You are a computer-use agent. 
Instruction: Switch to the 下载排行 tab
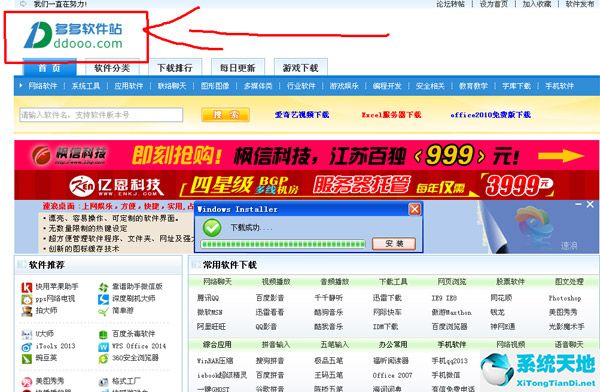tap(175, 68)
